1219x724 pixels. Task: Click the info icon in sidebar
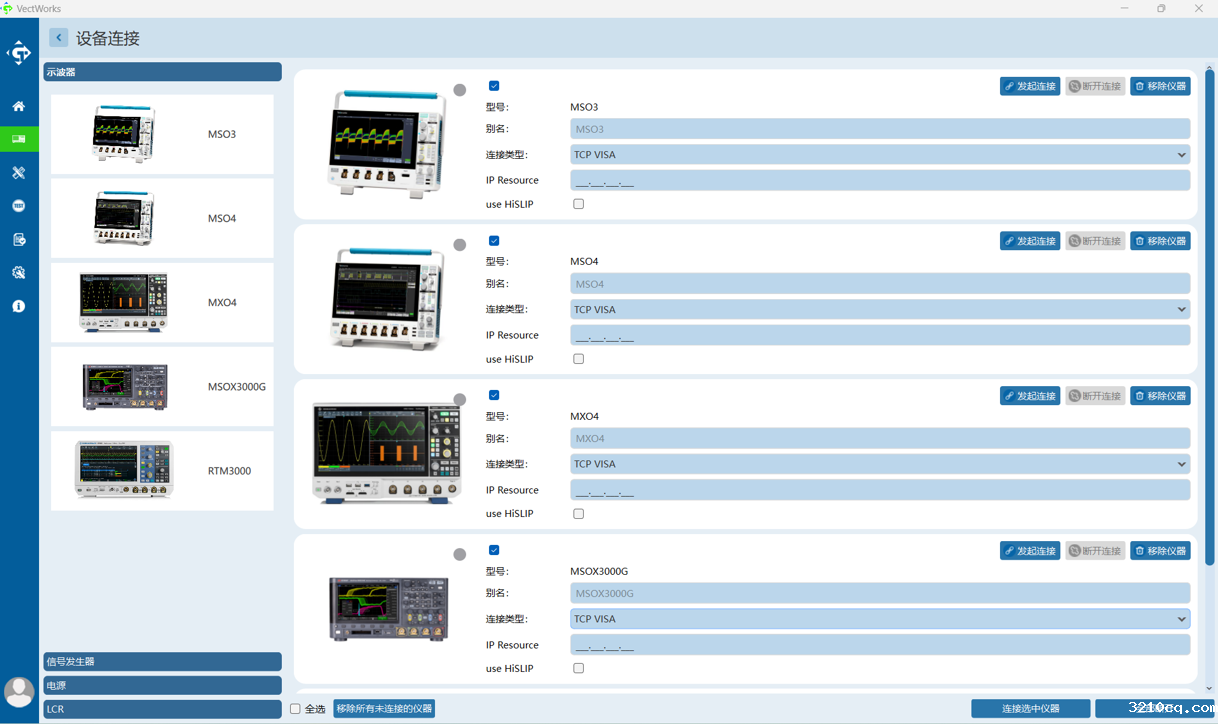tap(18, 306)
